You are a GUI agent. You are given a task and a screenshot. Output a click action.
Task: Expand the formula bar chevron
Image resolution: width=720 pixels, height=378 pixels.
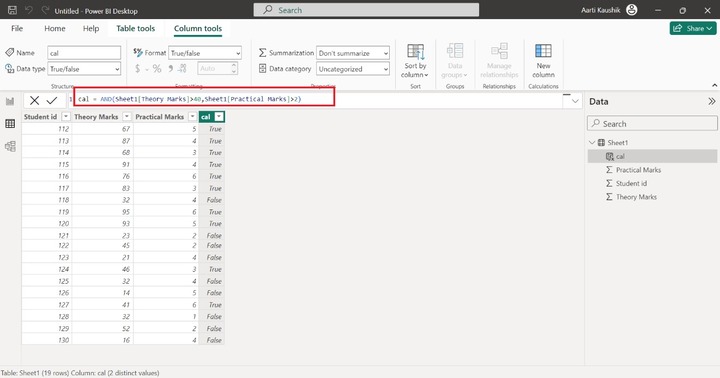(x=575, y=101)
